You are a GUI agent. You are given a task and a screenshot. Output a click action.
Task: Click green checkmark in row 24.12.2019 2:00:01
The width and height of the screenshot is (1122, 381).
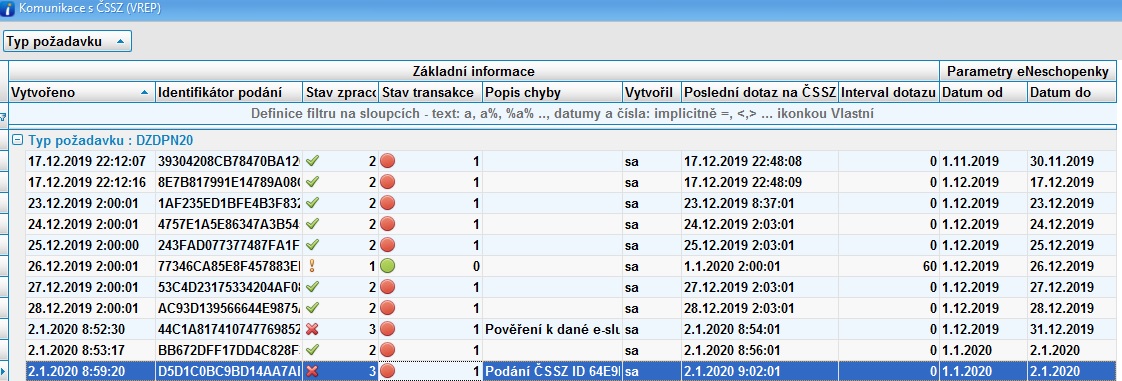click(x=313, y=223)
